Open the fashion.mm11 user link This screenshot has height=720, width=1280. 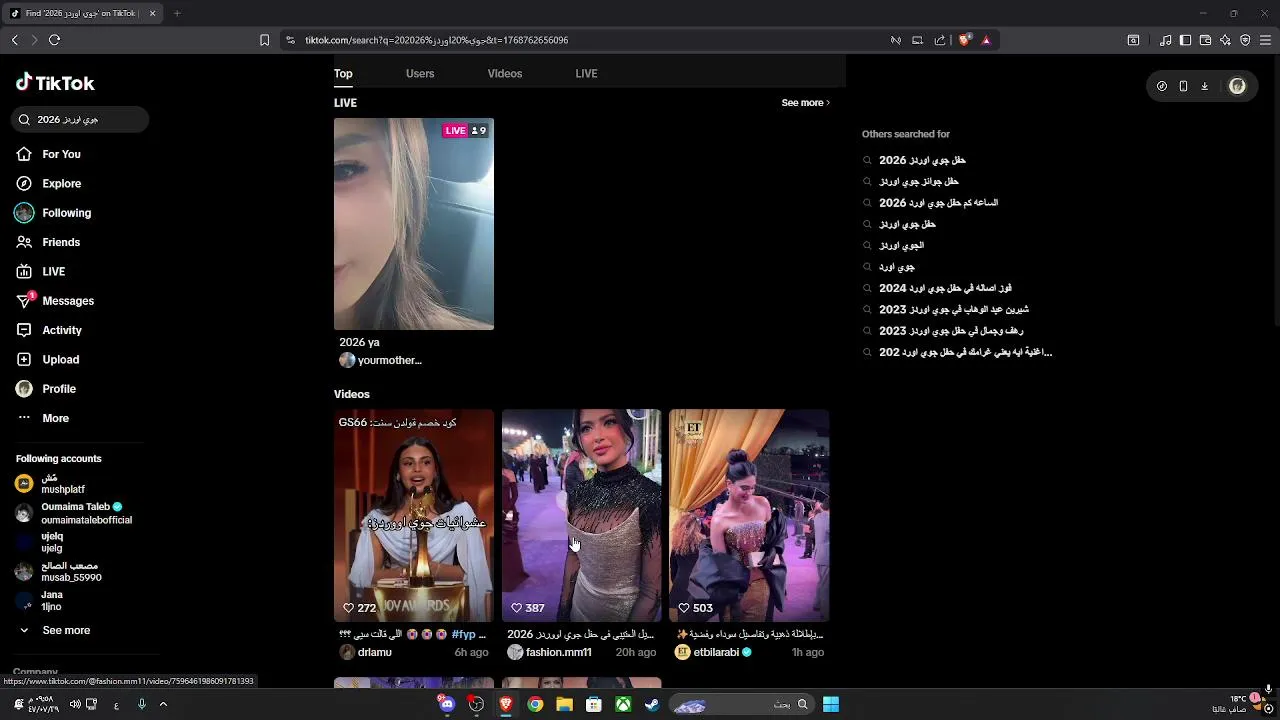click(550, 652)
